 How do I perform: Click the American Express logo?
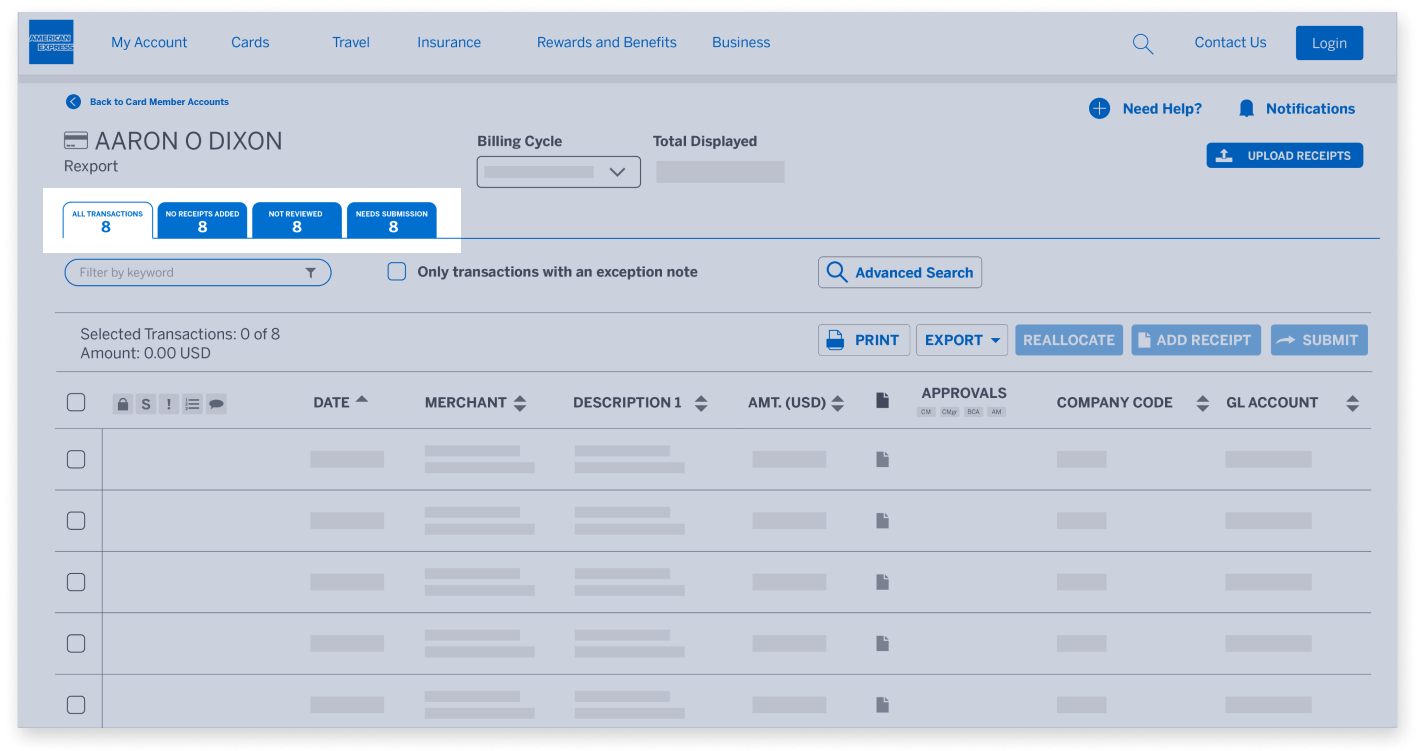pyautogui.click(x=51, y=42)
